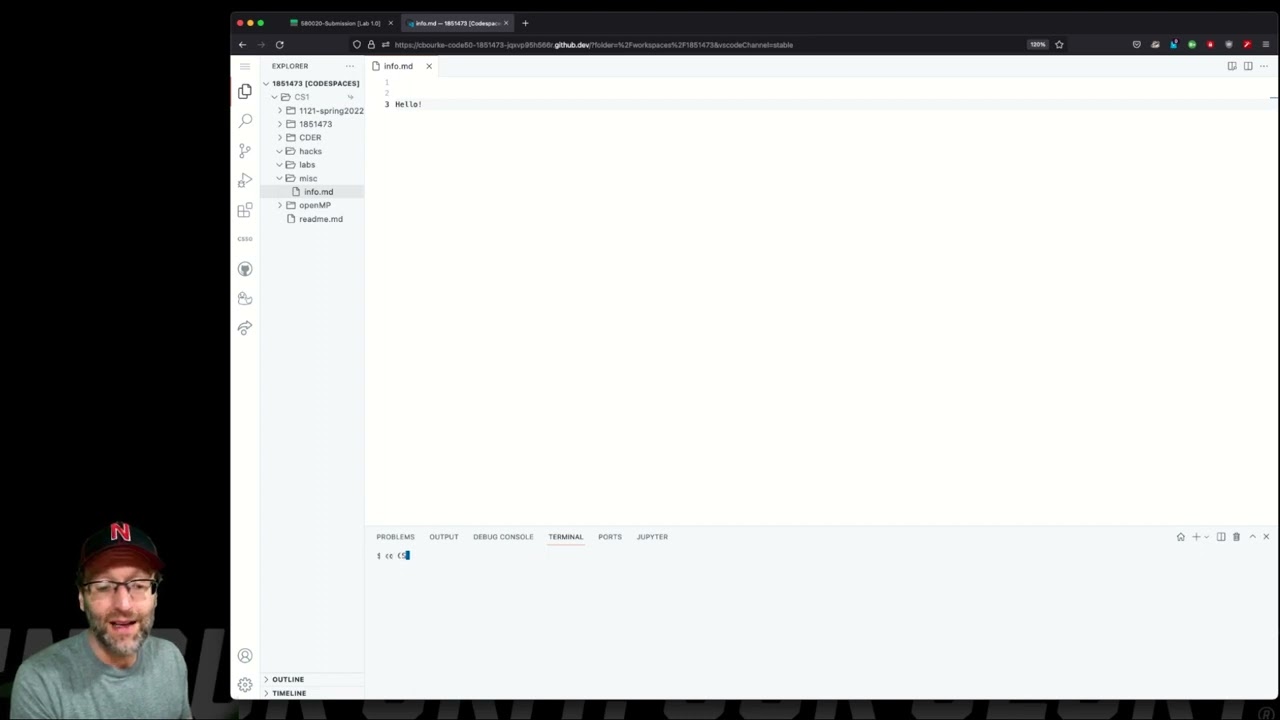This screenshot has height=720, width=1280.
Task: Open the hamburger application menu
Action: [245, 66]
